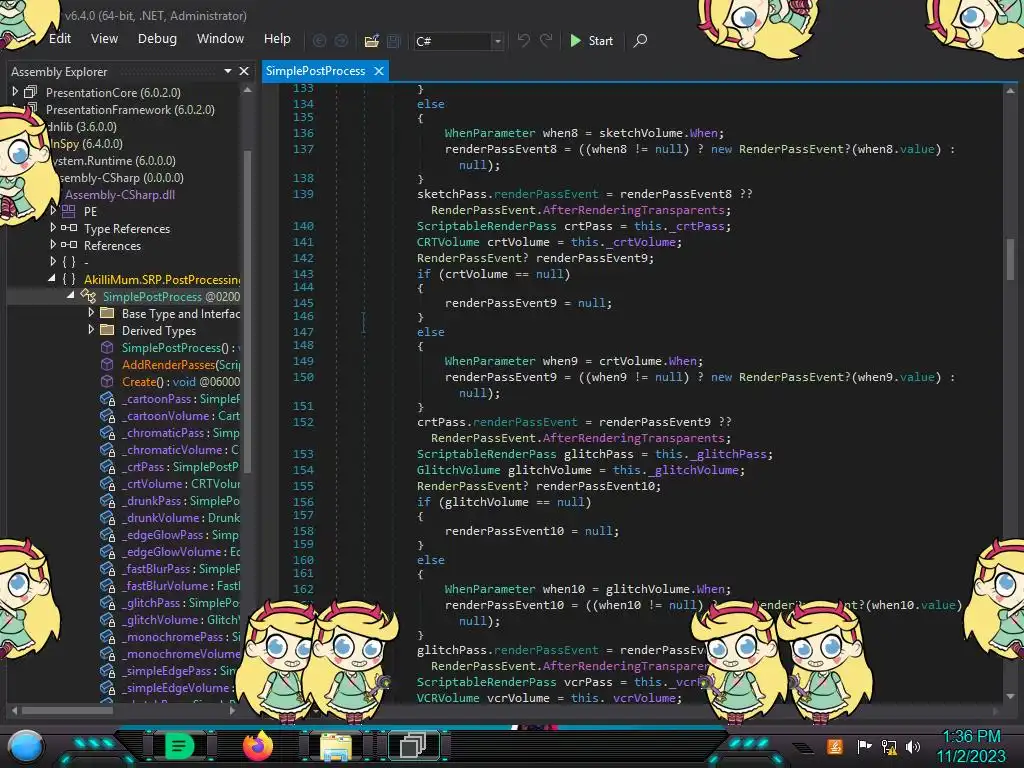Screen dimensions: 1024x768
Task: Open the Windows Start orb
Action: 26,746
